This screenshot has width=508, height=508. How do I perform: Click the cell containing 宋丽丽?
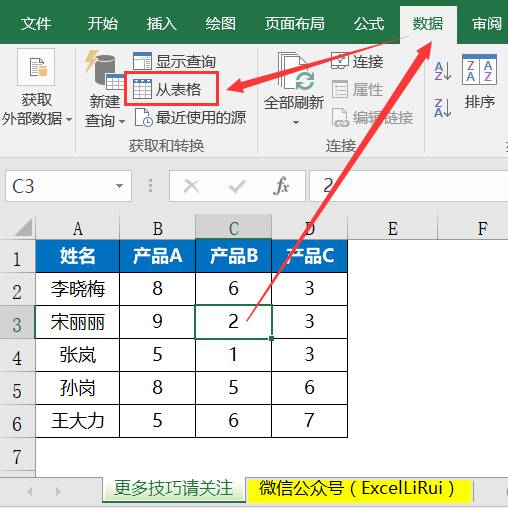coord(77,322)
